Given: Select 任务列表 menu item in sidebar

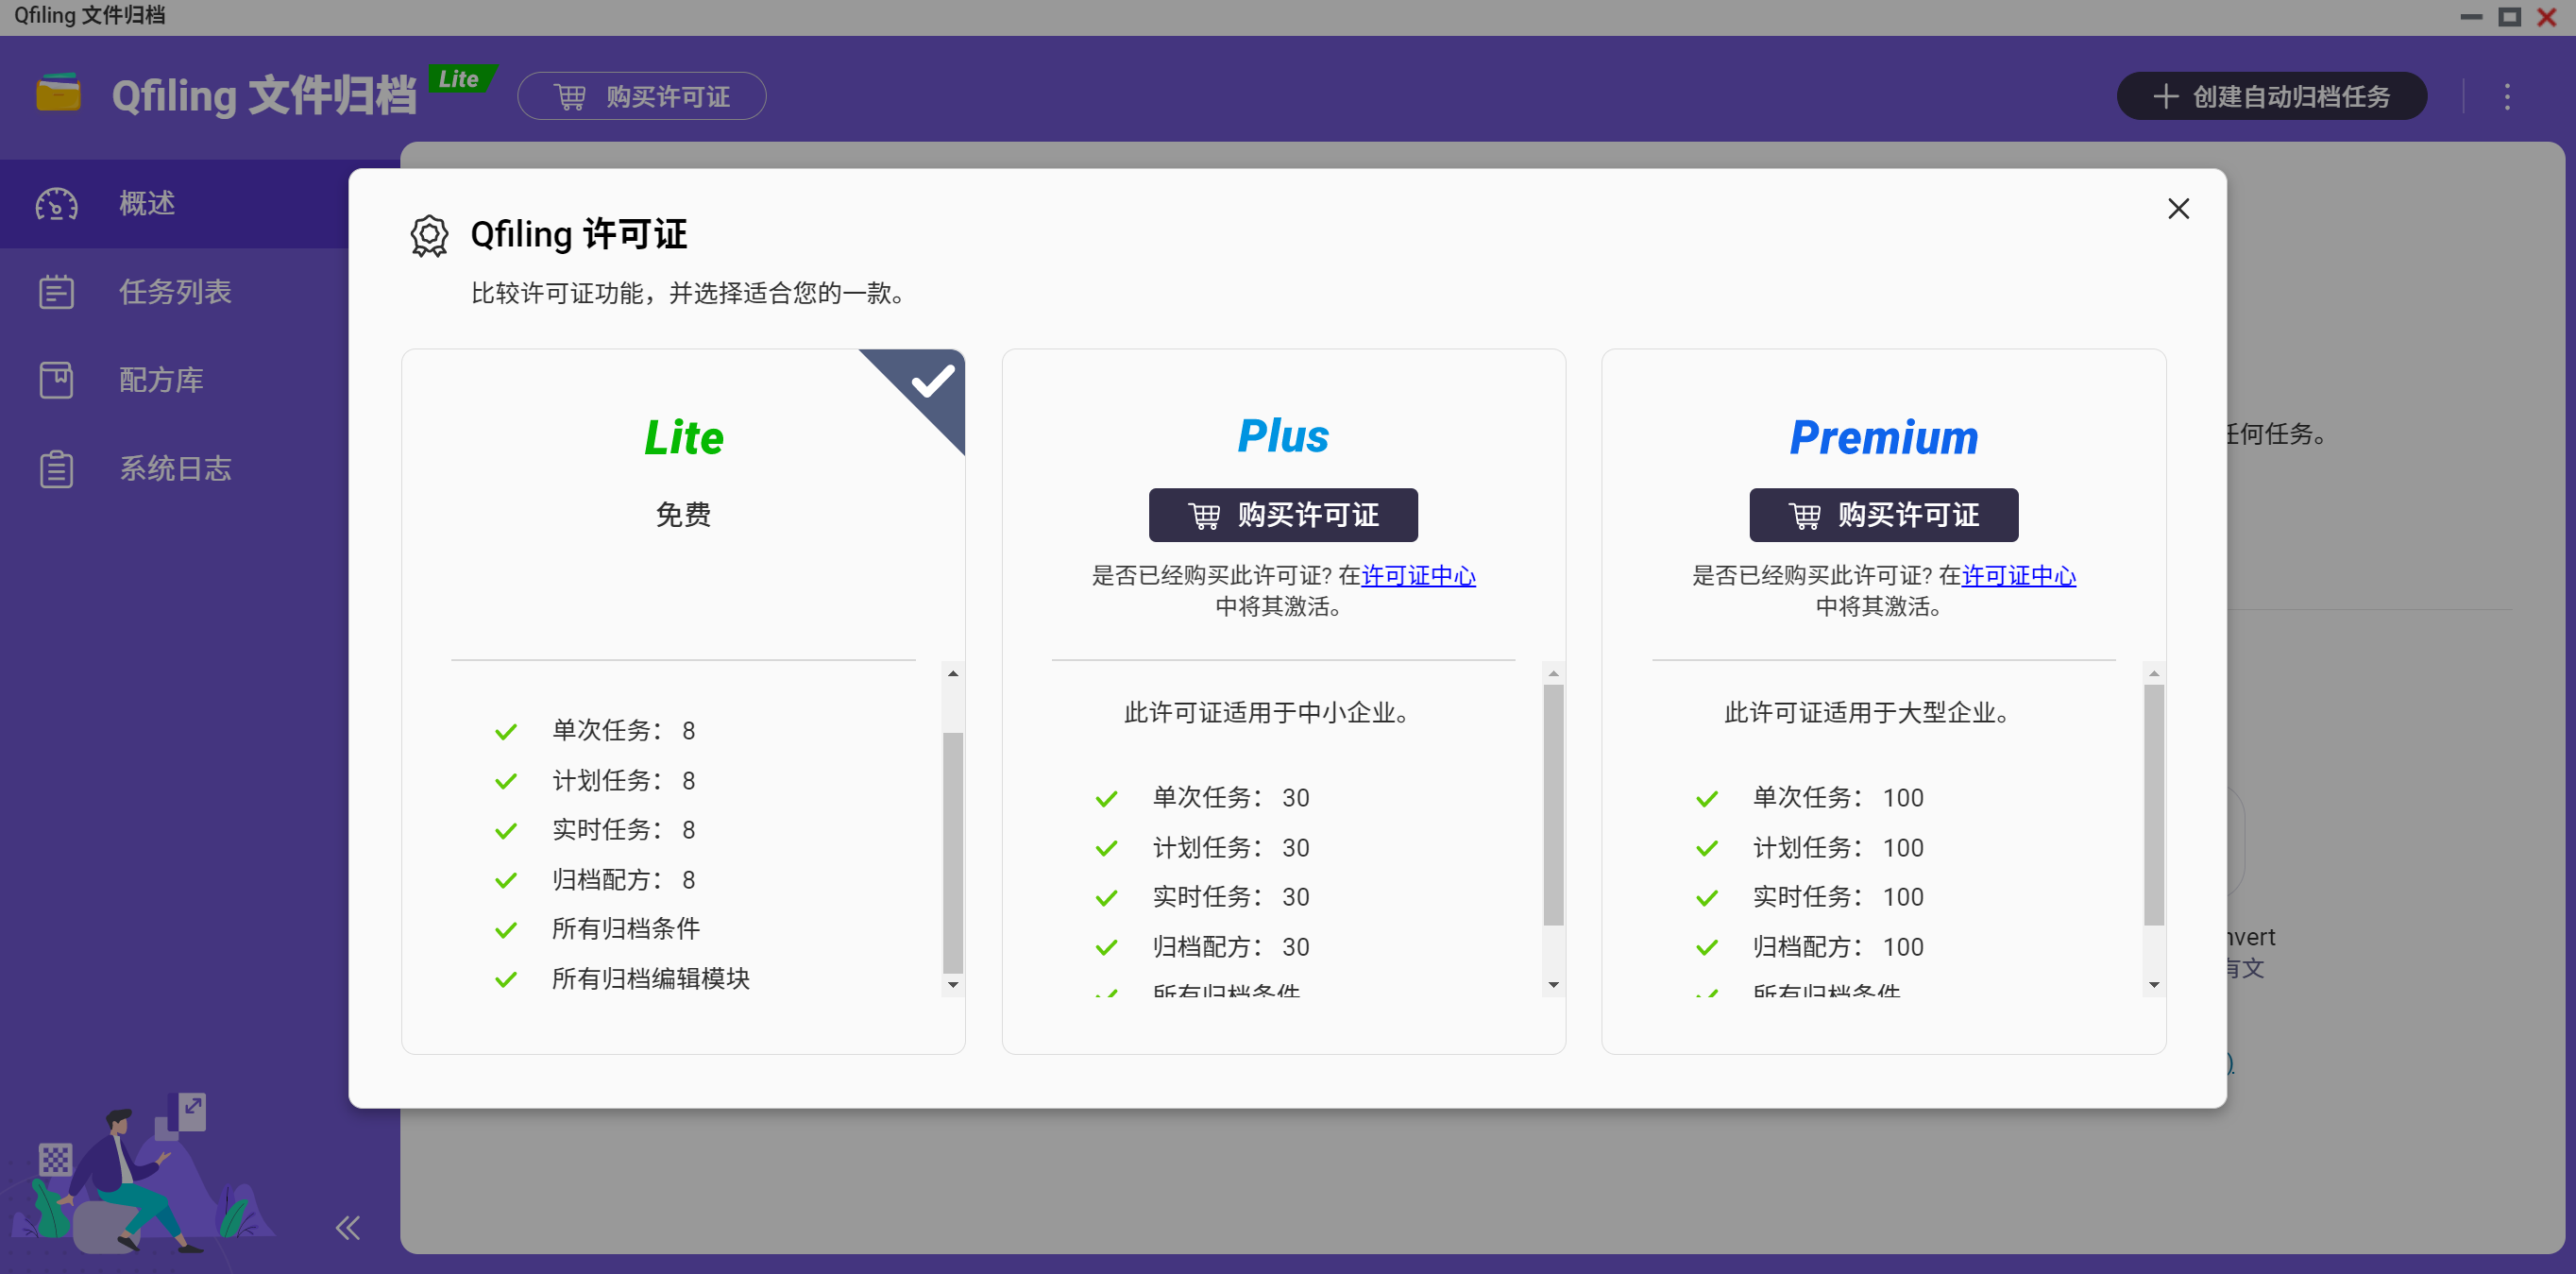Looking at the screenshot, I should (x=175, y=292).
